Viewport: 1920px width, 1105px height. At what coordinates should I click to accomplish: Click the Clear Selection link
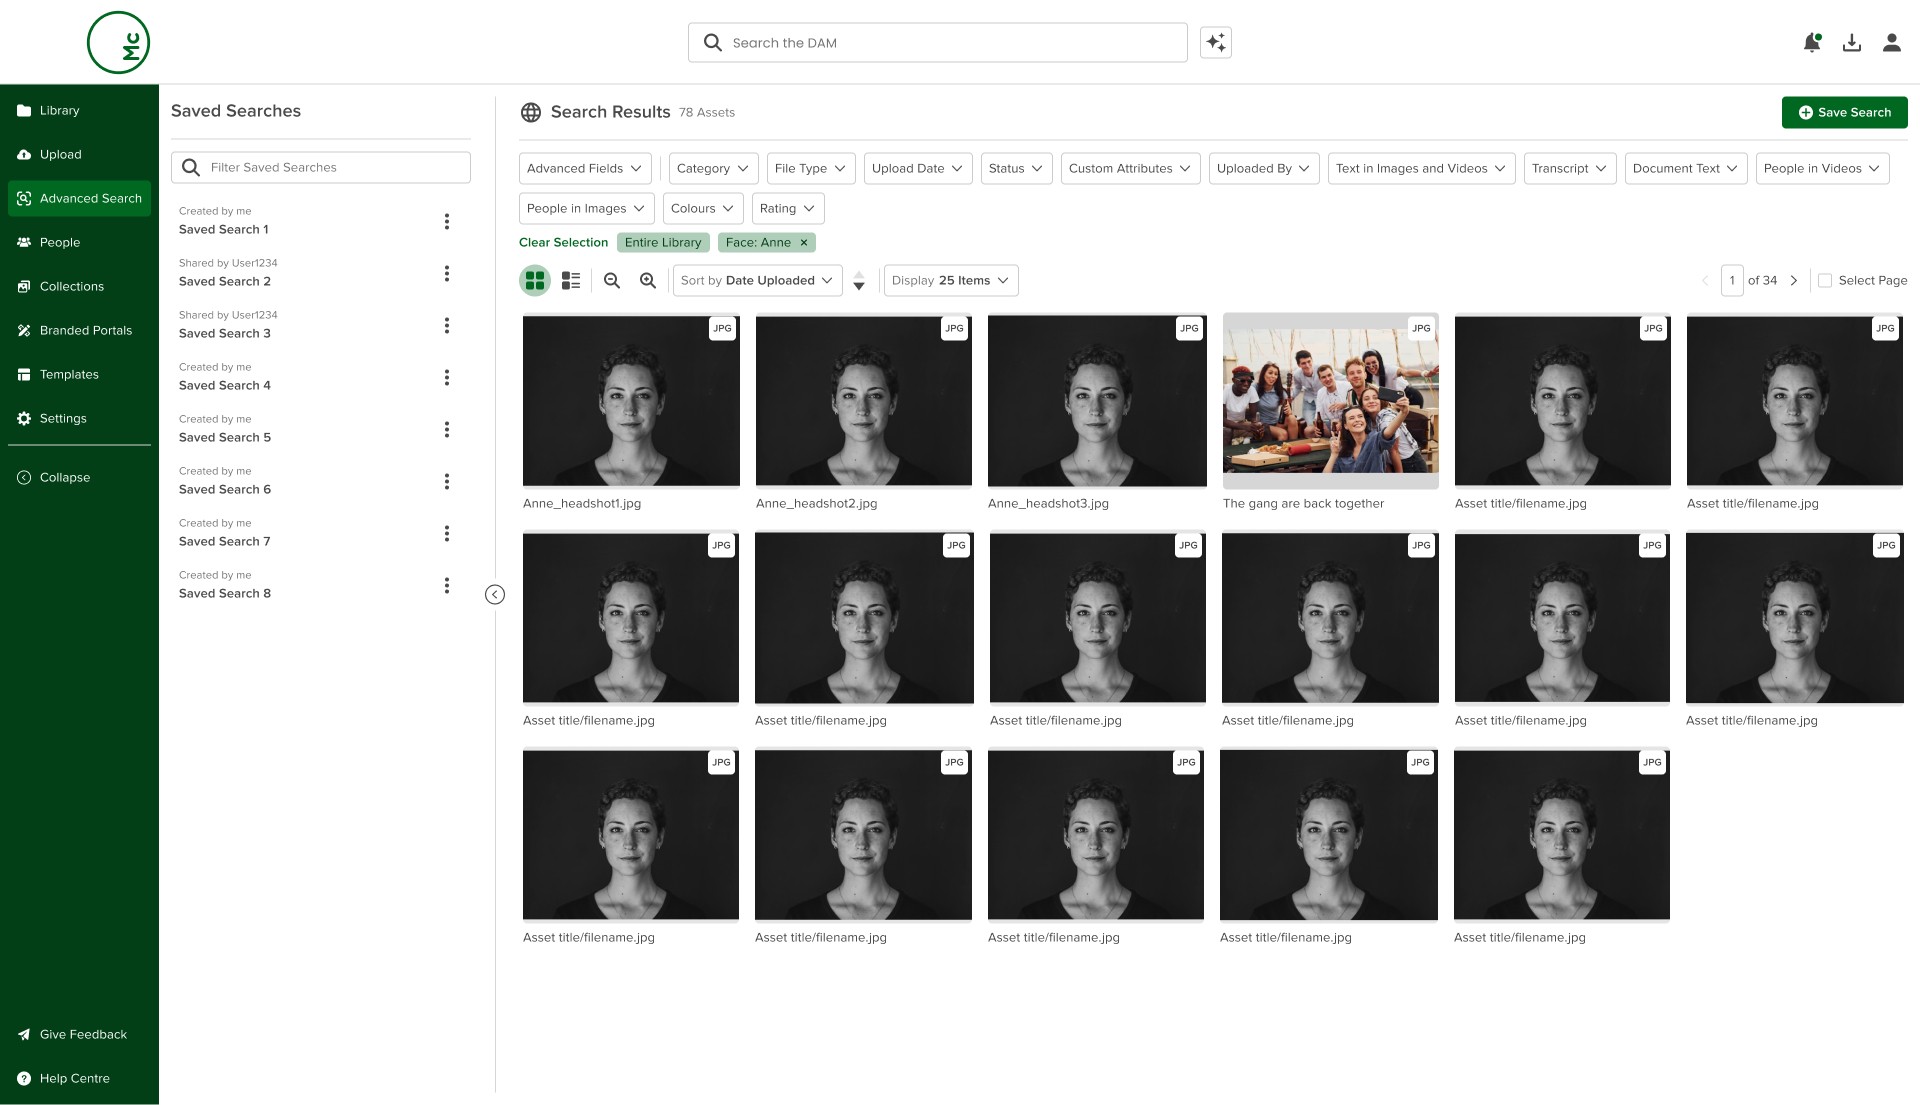click(x=563, y=243)
